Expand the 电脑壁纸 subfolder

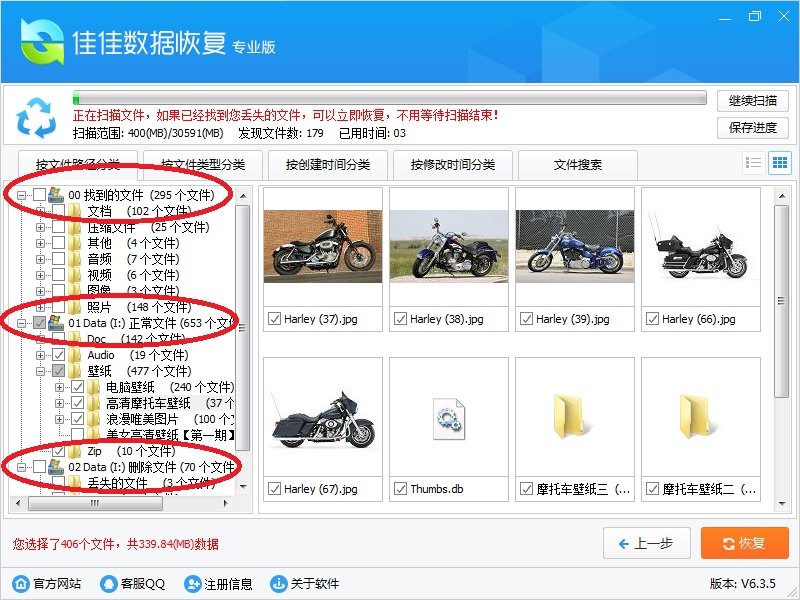pos(60,387)
